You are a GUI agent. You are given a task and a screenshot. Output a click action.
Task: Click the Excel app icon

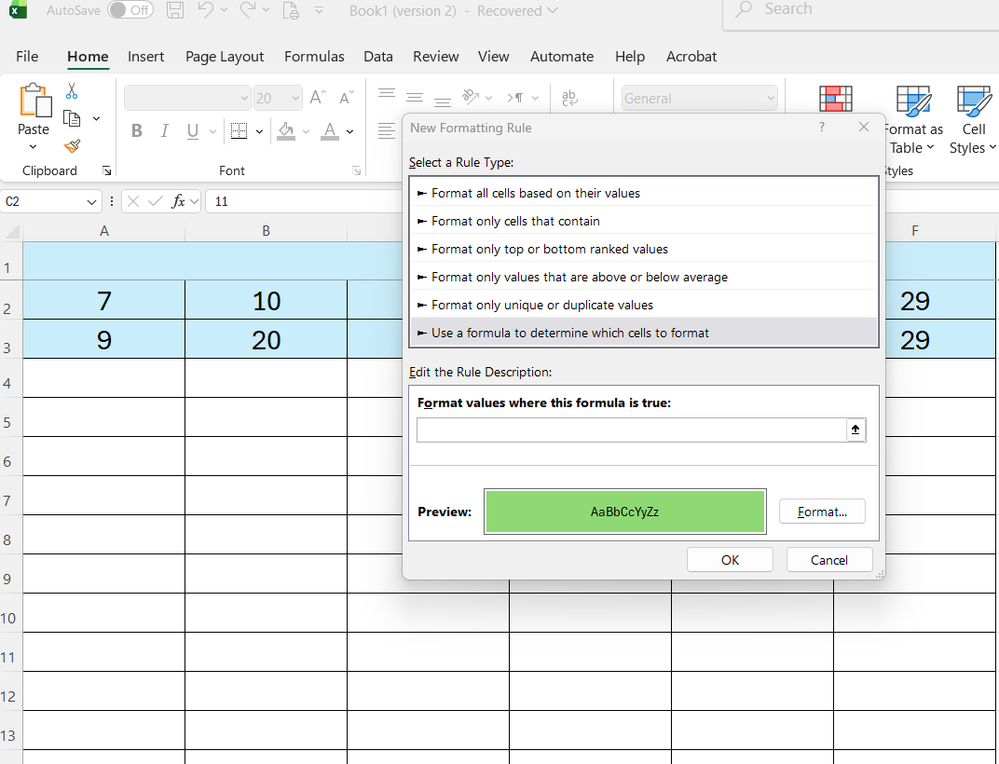18,10
